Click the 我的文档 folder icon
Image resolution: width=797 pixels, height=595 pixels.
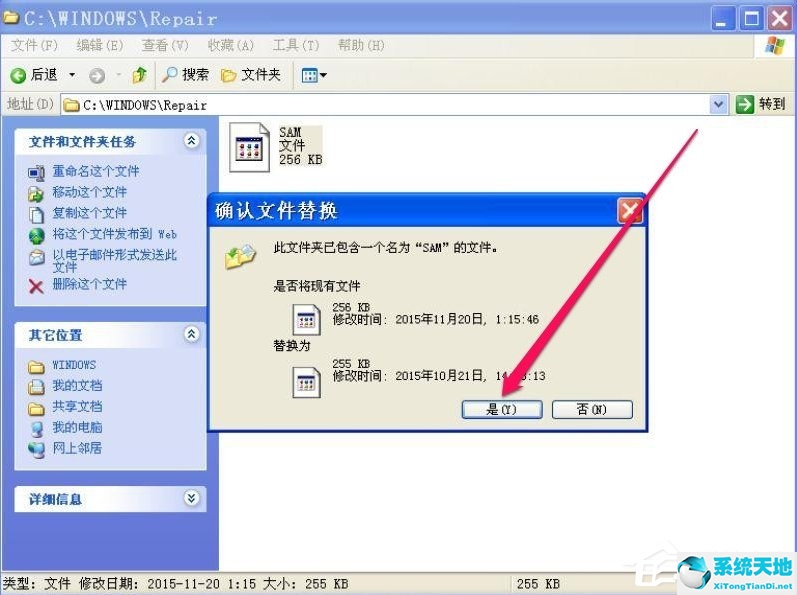pyautogui.click(x=36, y=387)
